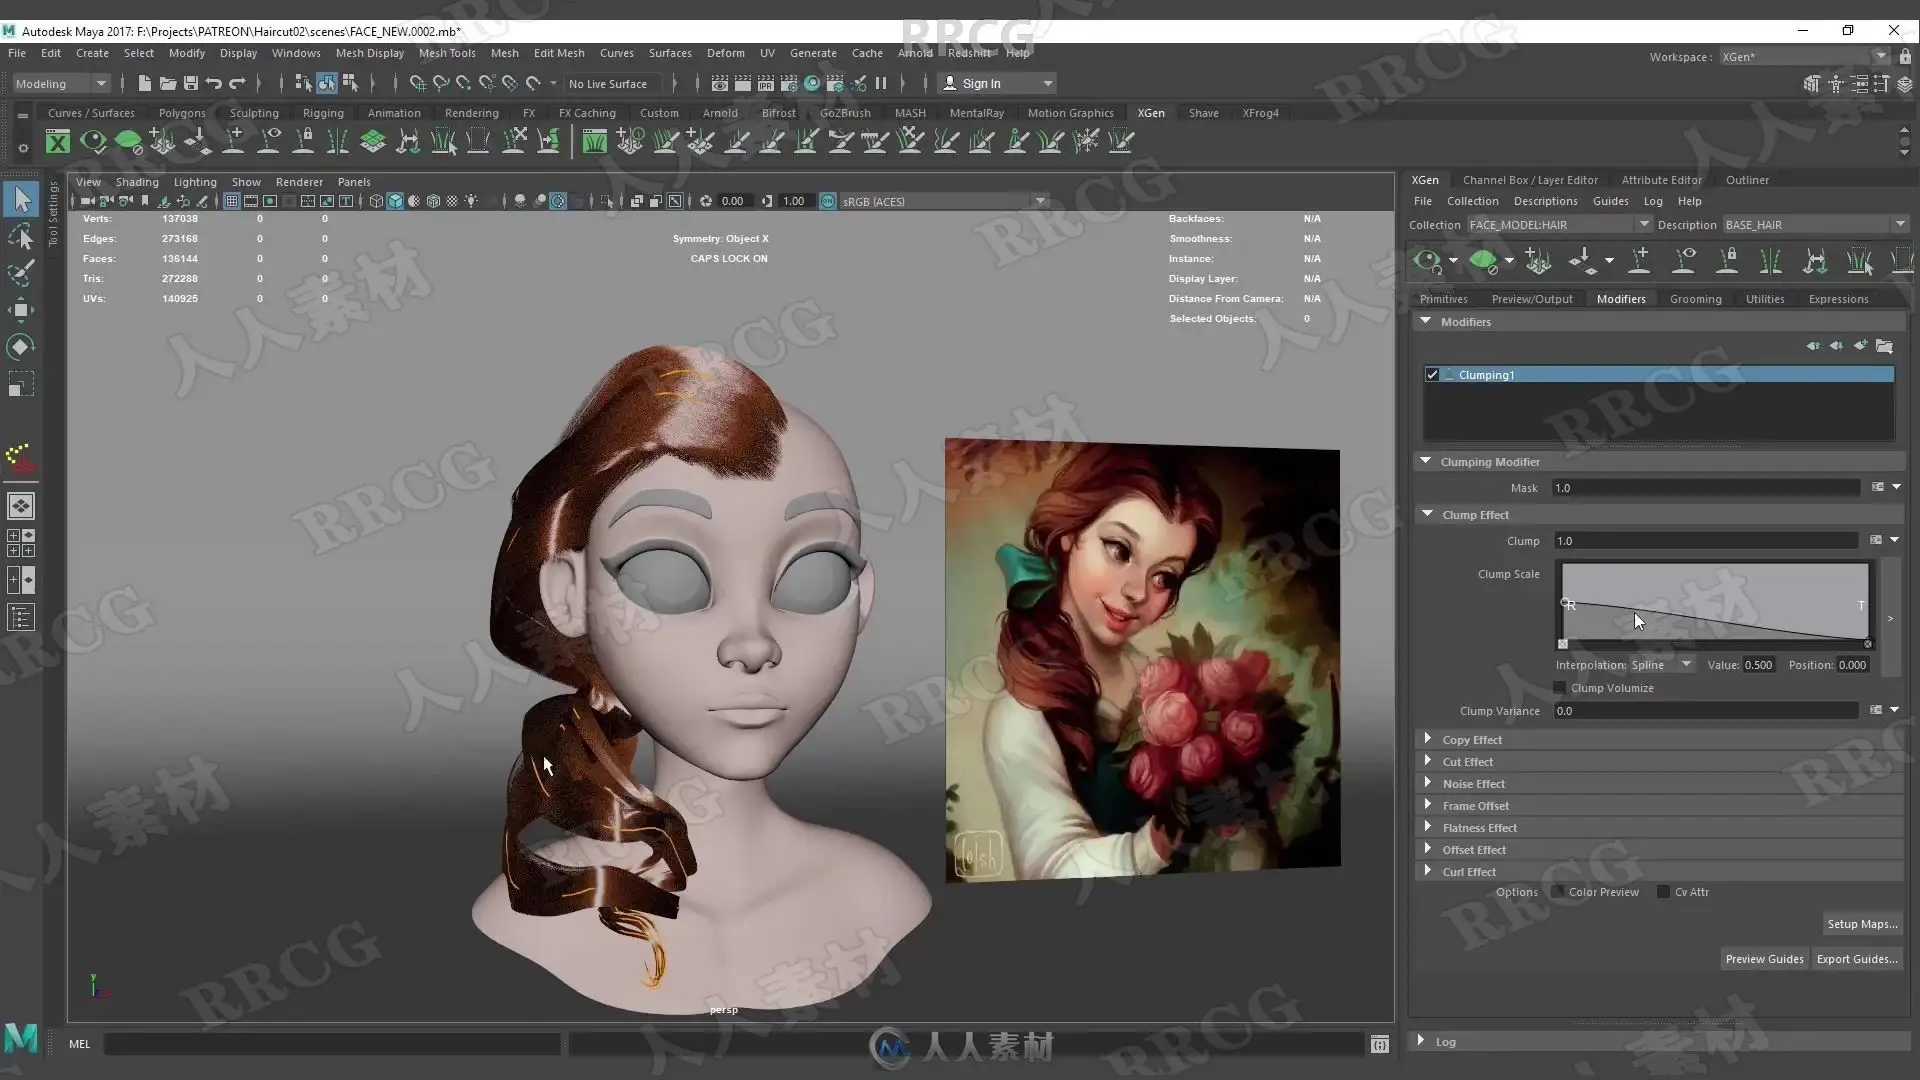Click the Preview Guides button
Screen dimensions: 1920x1080
coord(1764,959)
